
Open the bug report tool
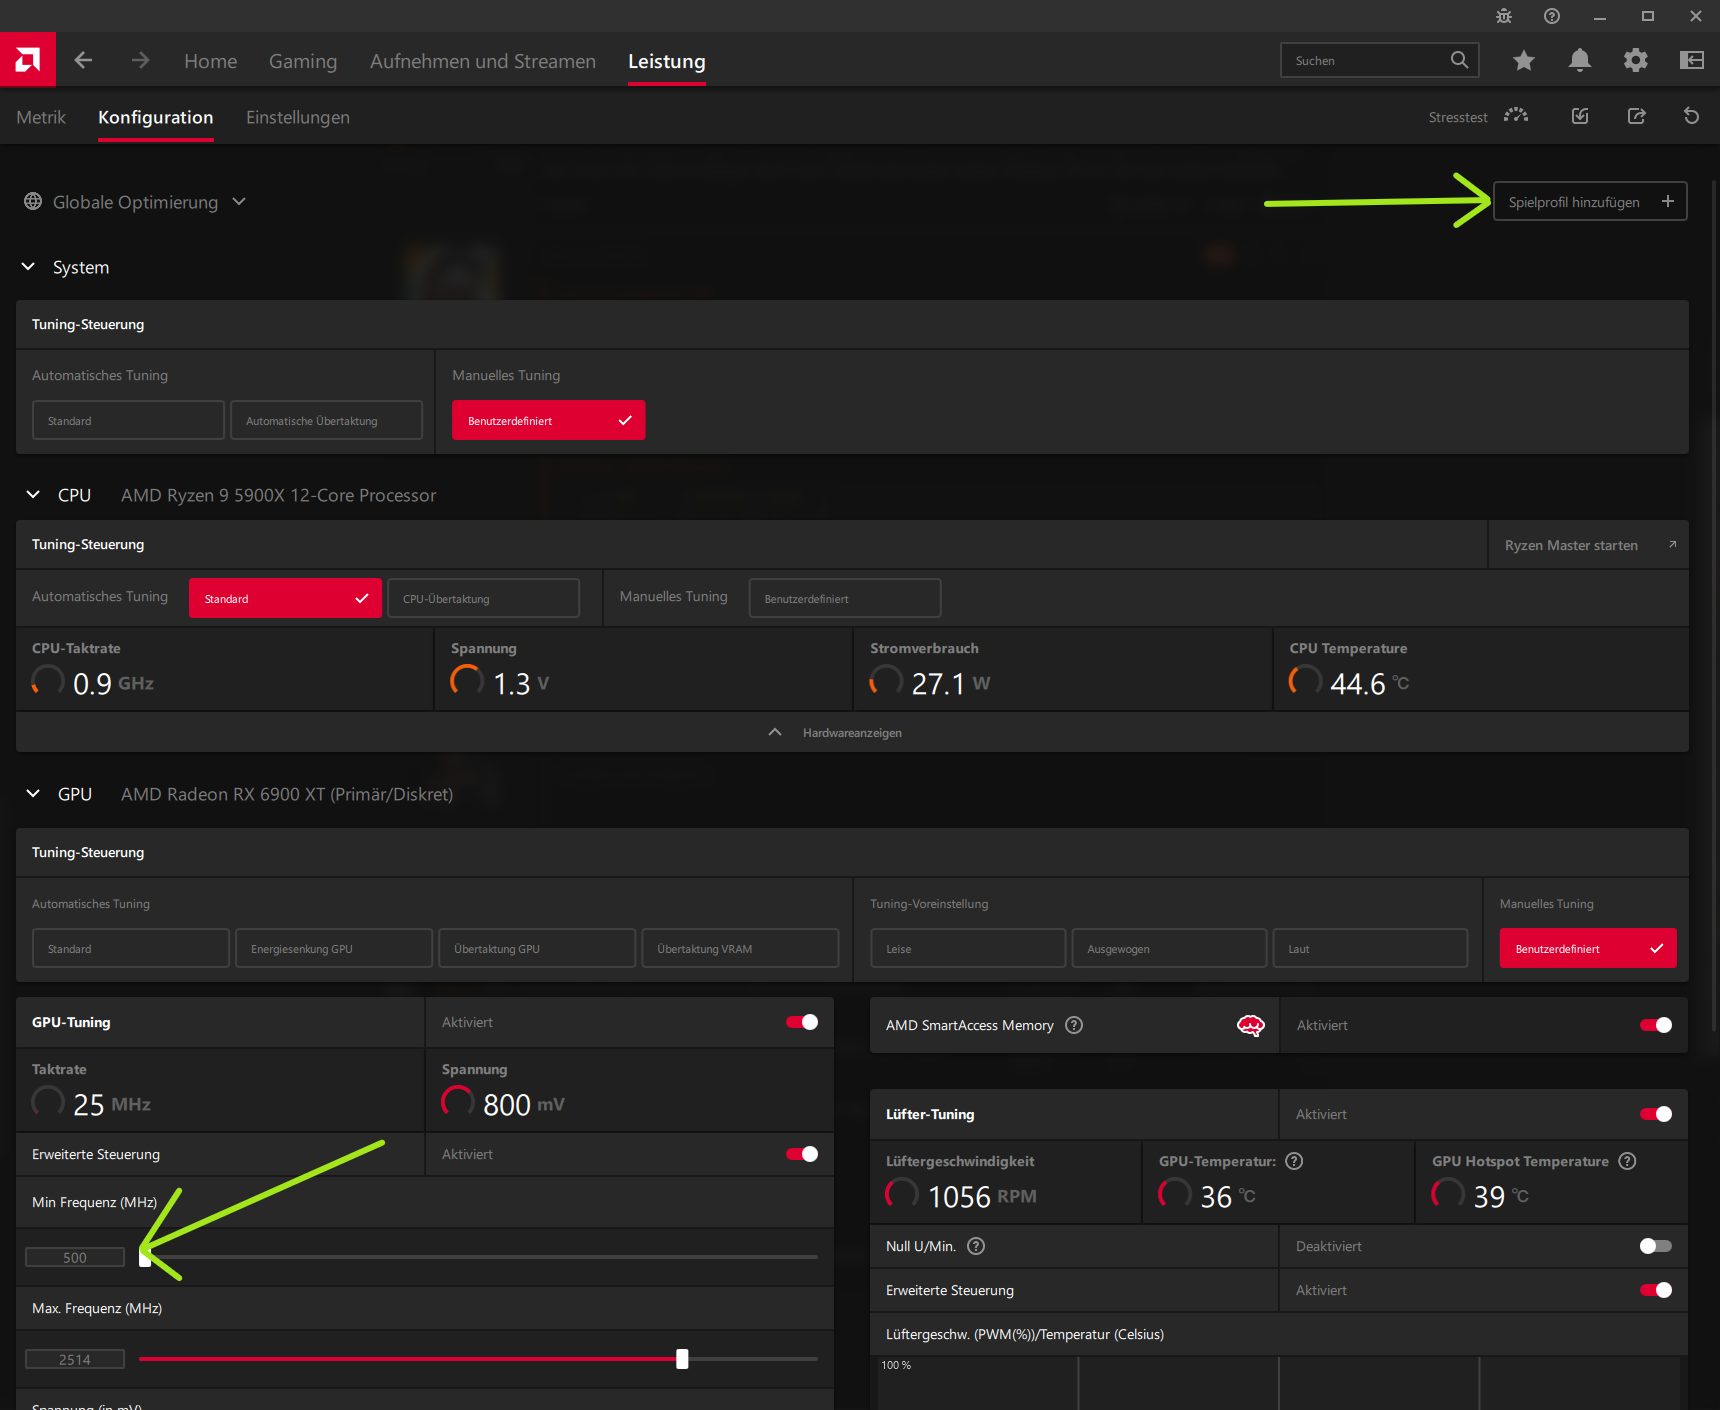coord(1503,16)
